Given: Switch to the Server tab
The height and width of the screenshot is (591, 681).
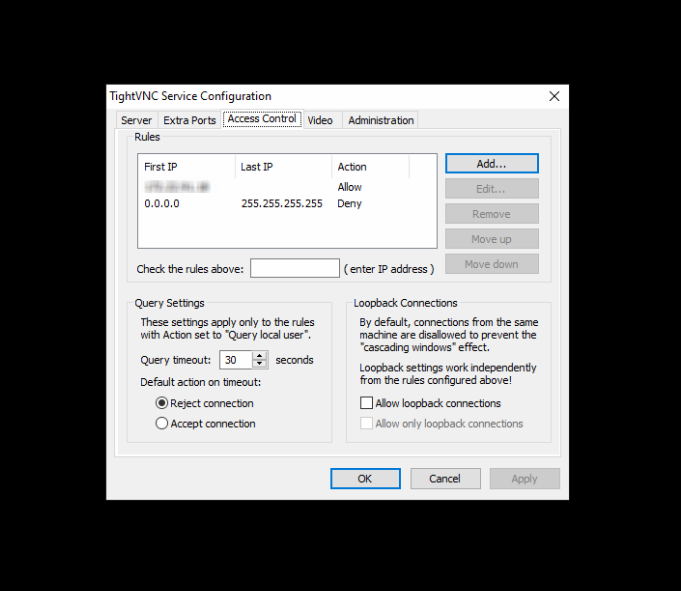Looking at the screenshot, I should click(136, 121).
